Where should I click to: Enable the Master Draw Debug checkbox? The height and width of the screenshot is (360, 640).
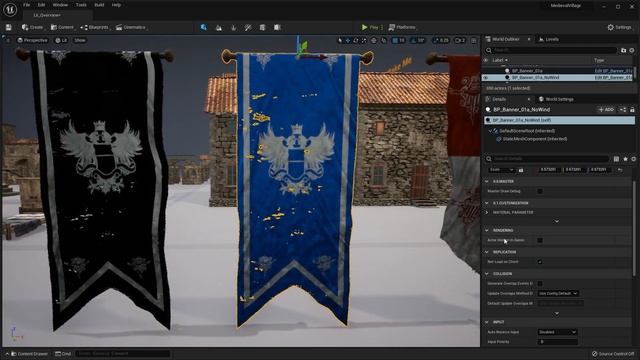tap(540, 191)
